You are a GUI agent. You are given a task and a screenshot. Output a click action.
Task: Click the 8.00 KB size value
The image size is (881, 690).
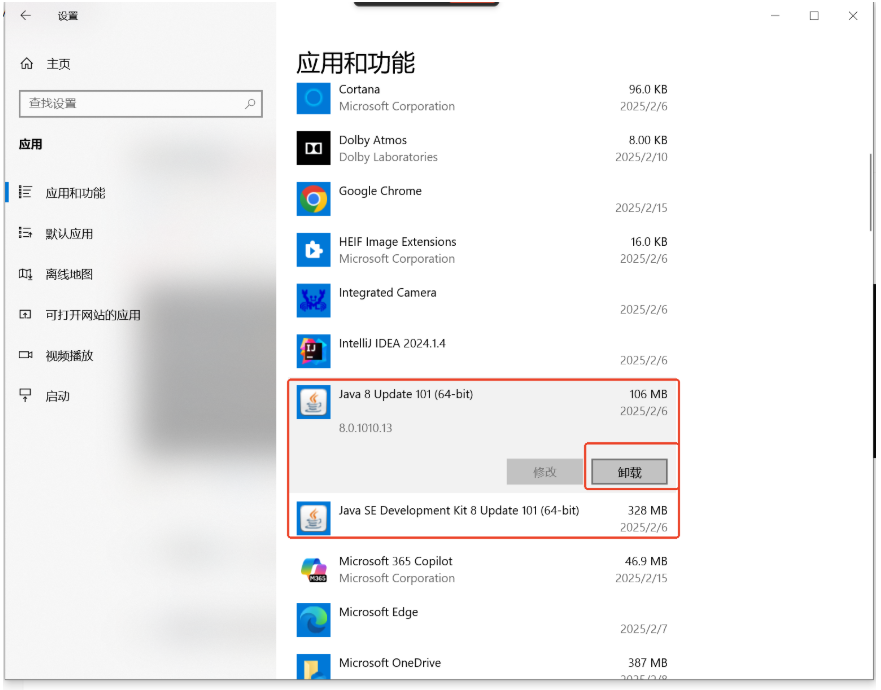(648, 140)
